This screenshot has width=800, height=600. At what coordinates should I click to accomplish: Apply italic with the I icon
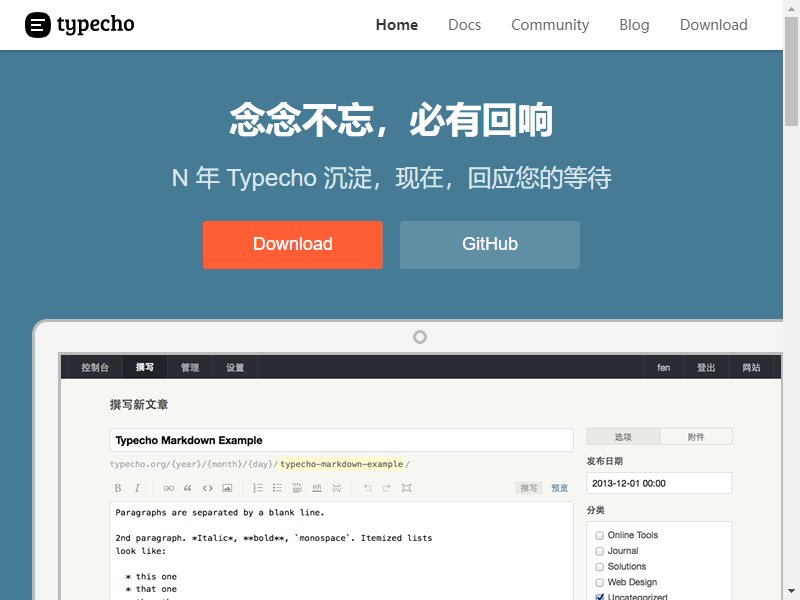tap(137, 488)
